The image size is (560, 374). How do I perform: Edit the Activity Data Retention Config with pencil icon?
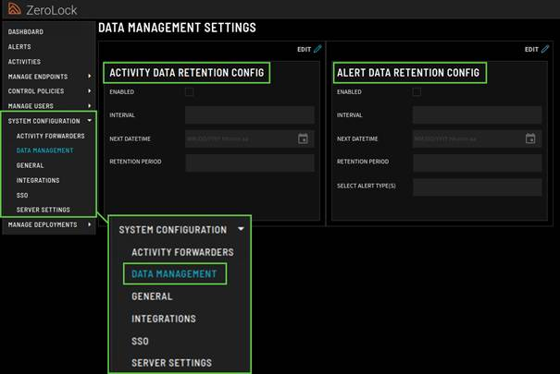point(318,49)
